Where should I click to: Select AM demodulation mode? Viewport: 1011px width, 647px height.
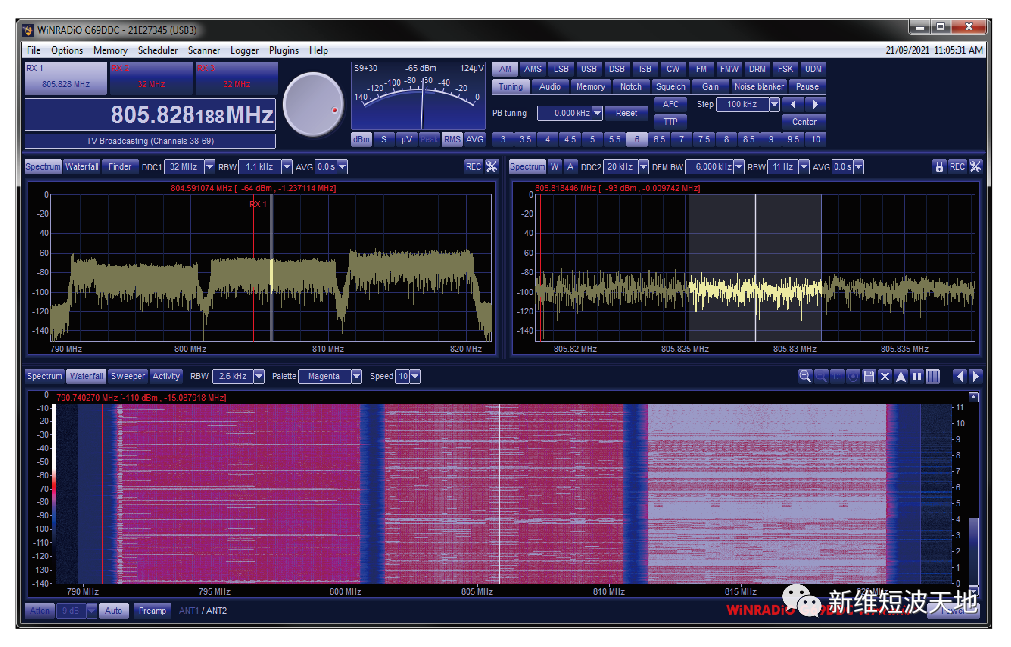pyautogui.click(x=506, y=69)
